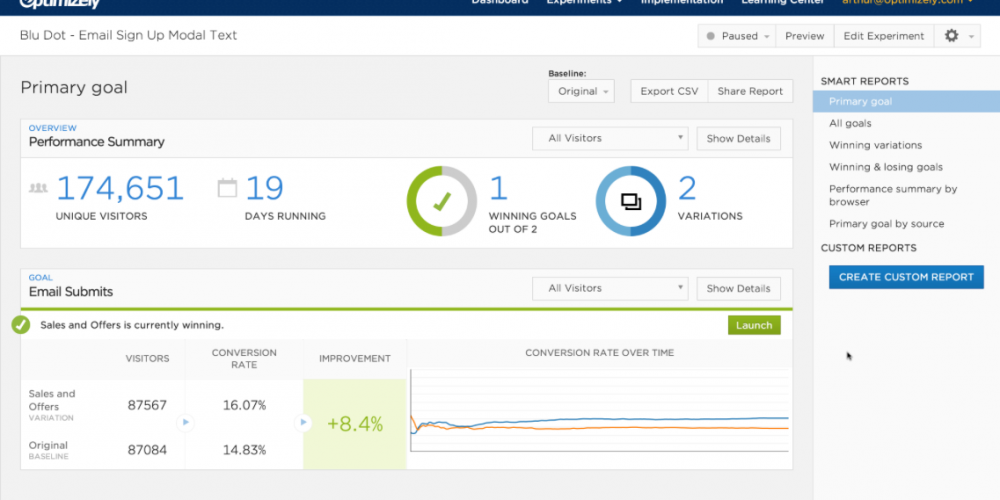1000x500 pixels.
Task: Open Performance summary by browser report
Action: click(893, 195)
